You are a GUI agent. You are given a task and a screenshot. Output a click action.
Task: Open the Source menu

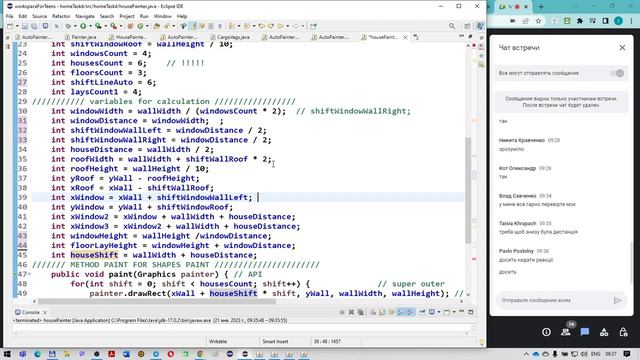pos(40,16)
